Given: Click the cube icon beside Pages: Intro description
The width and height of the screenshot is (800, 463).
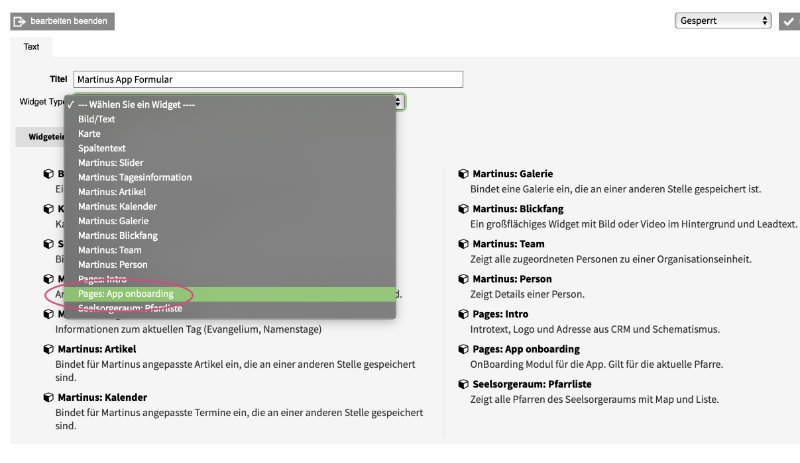Looking at the screenshot, I should pyautogui.click(x=464, y=314).
